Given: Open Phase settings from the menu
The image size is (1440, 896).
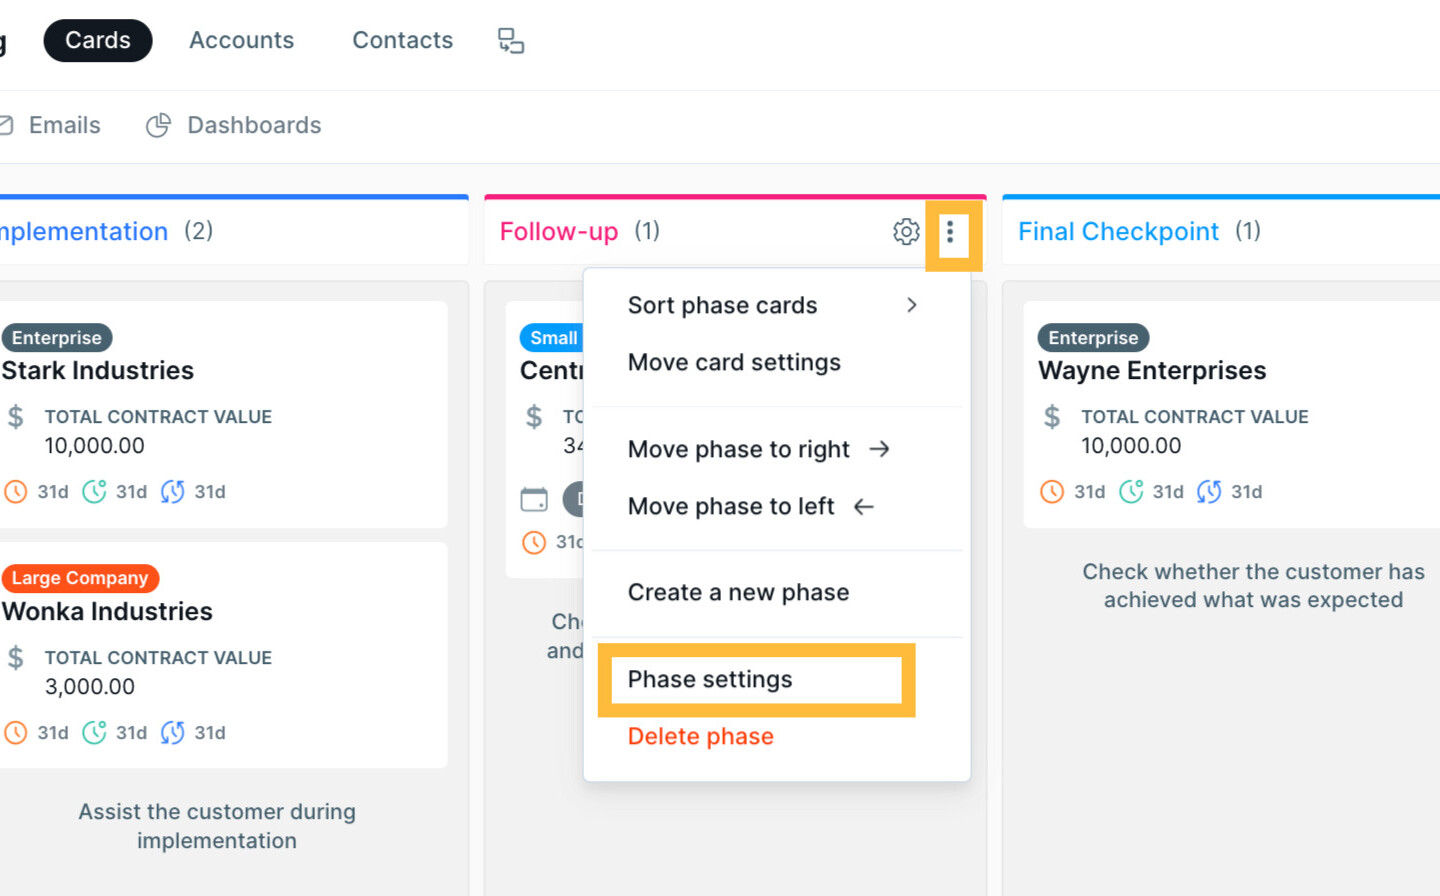Looking at the screenshot, I should pos(710,679).
